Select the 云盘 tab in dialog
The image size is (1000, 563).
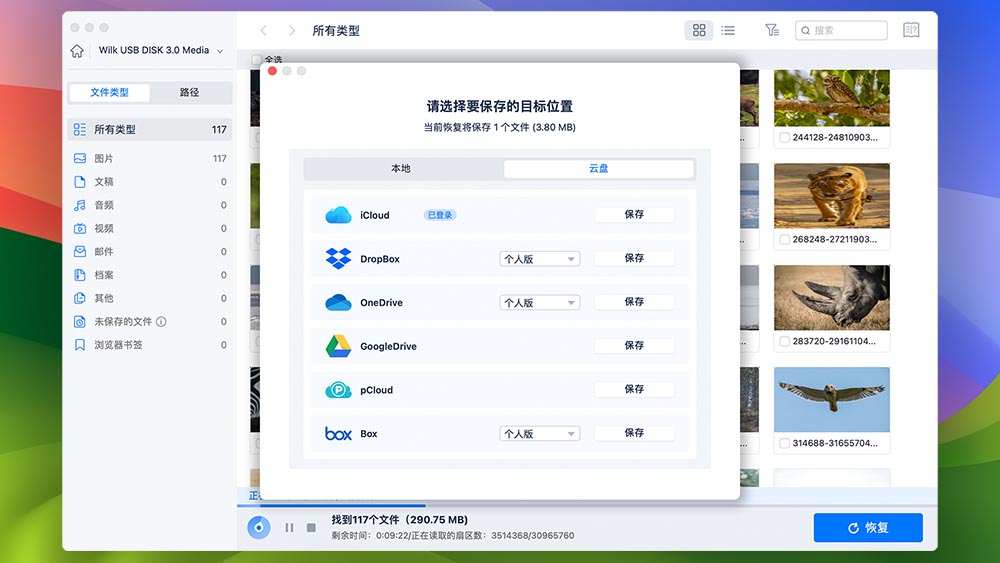598,168
